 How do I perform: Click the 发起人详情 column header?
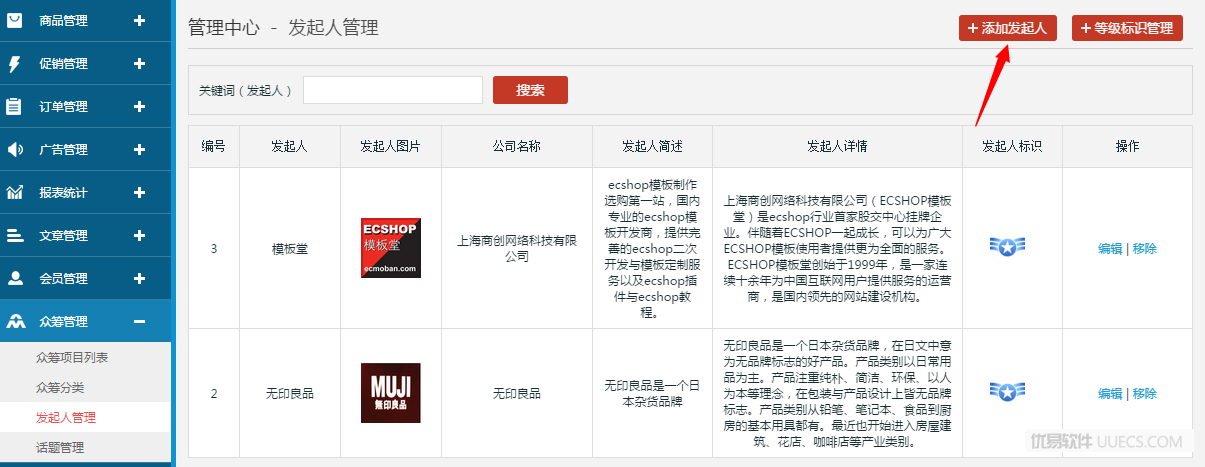837,146
